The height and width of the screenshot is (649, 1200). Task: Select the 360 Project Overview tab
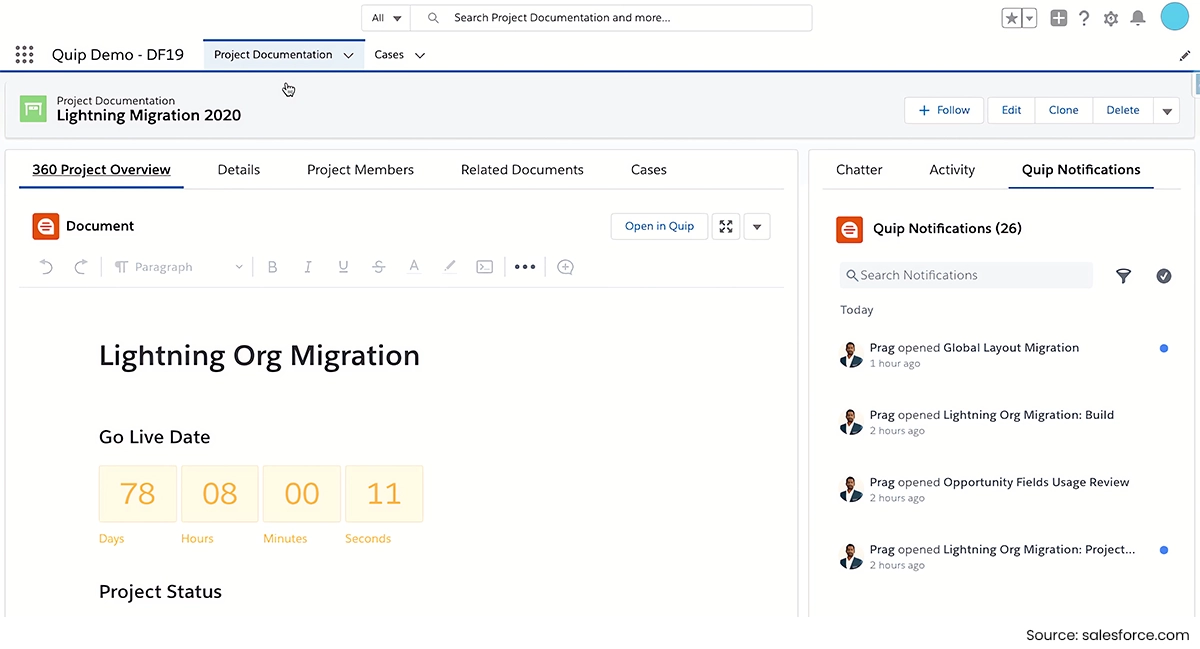101,170
